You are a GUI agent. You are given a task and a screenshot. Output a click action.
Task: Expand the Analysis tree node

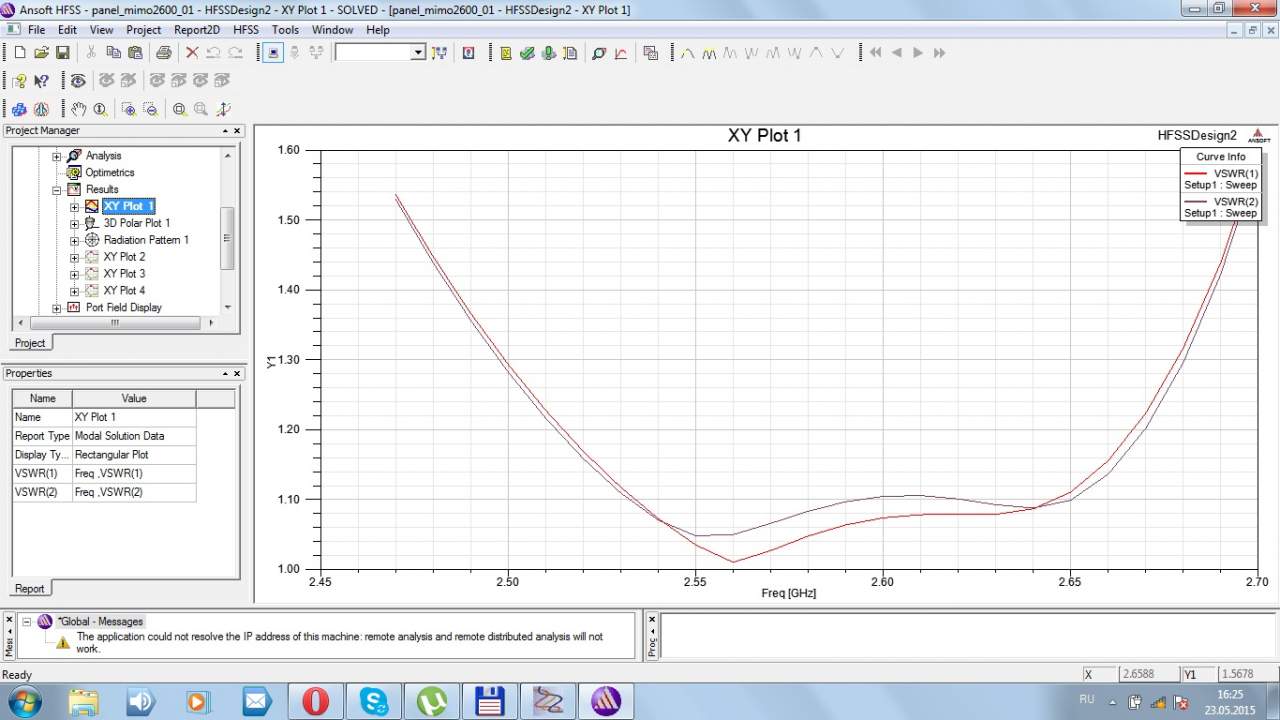click(57, 156)
